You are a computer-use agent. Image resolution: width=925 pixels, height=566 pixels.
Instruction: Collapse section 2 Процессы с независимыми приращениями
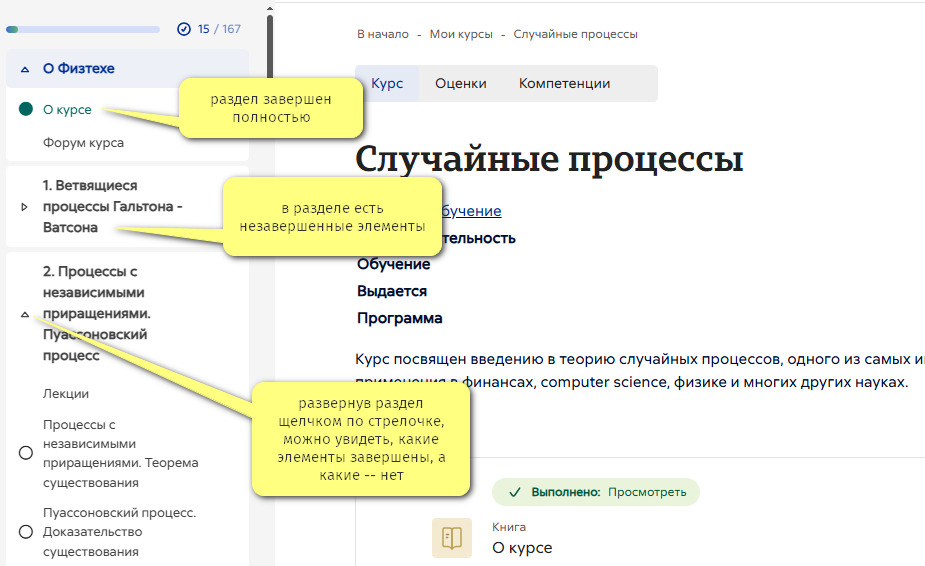tap(25, 314)
